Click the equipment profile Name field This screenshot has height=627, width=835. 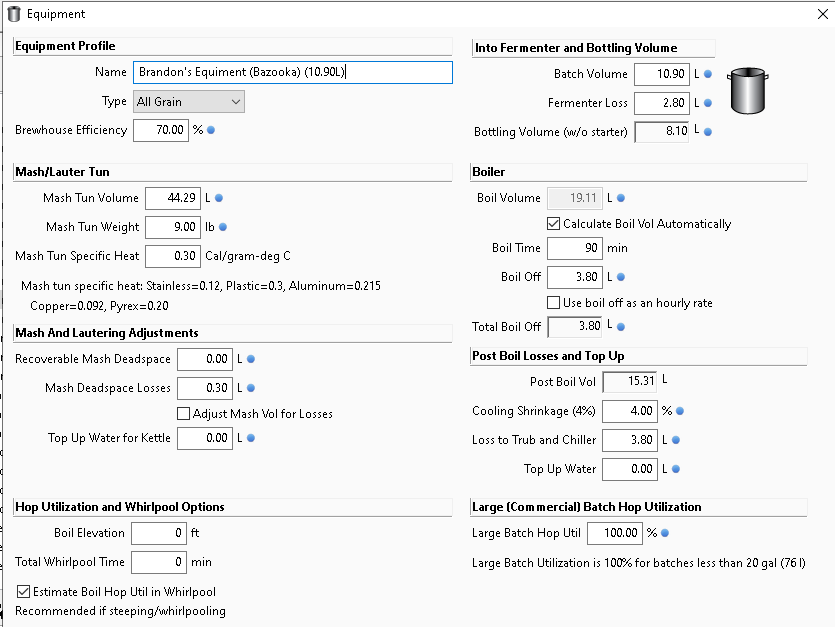[x=293, y=72]
